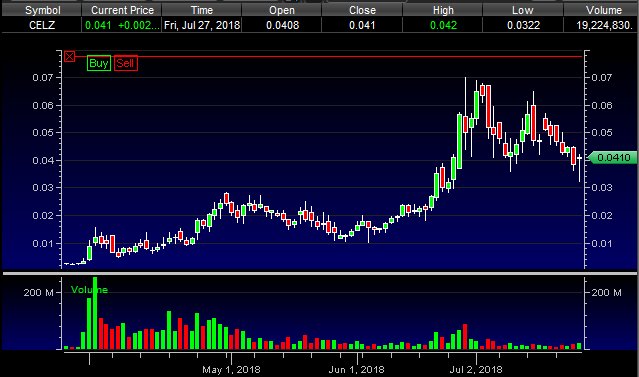This screenshot has width=639, height=377.
Task: Select the Symbol column header
Action: [x=42, y=10]
